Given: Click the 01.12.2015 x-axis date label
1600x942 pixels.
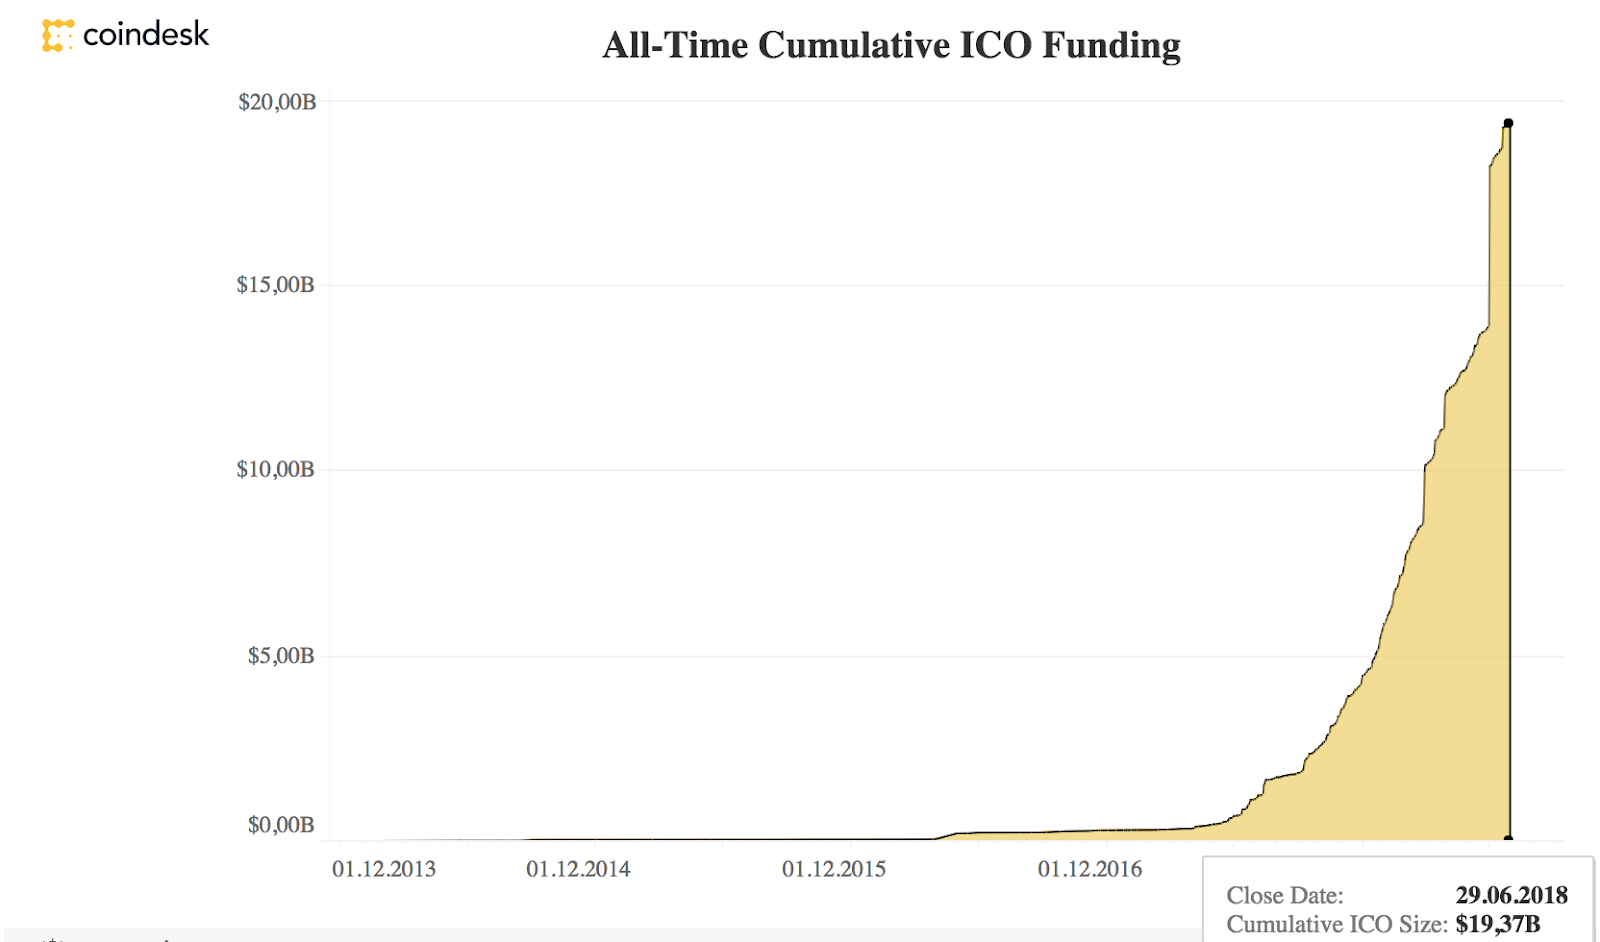Looking at the screenshot, I should [x=834, y=869].
